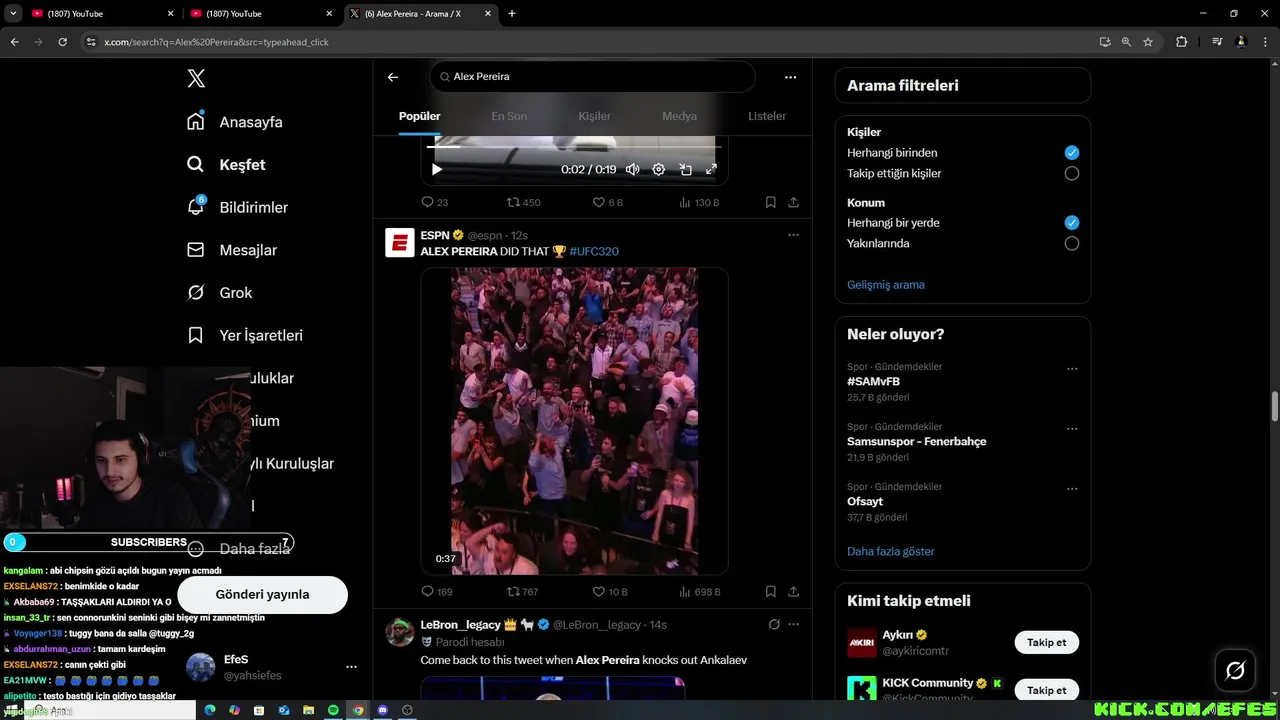Open the browser extensions puzzle icon
Screen dimensions: 1280x720
1181,42
